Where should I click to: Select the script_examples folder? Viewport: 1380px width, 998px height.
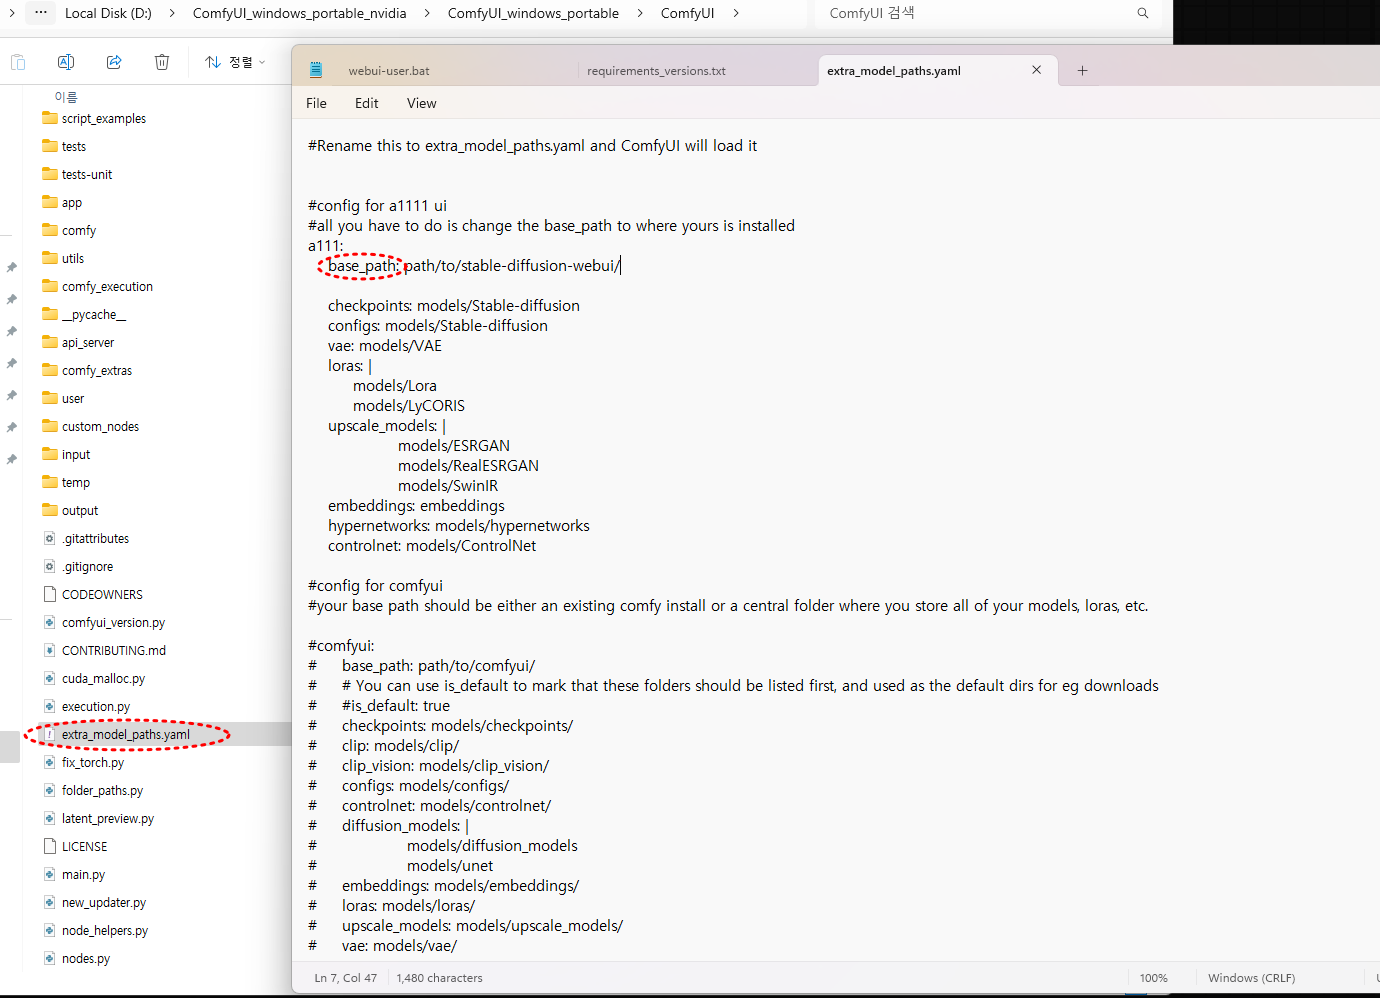point(104,118)
